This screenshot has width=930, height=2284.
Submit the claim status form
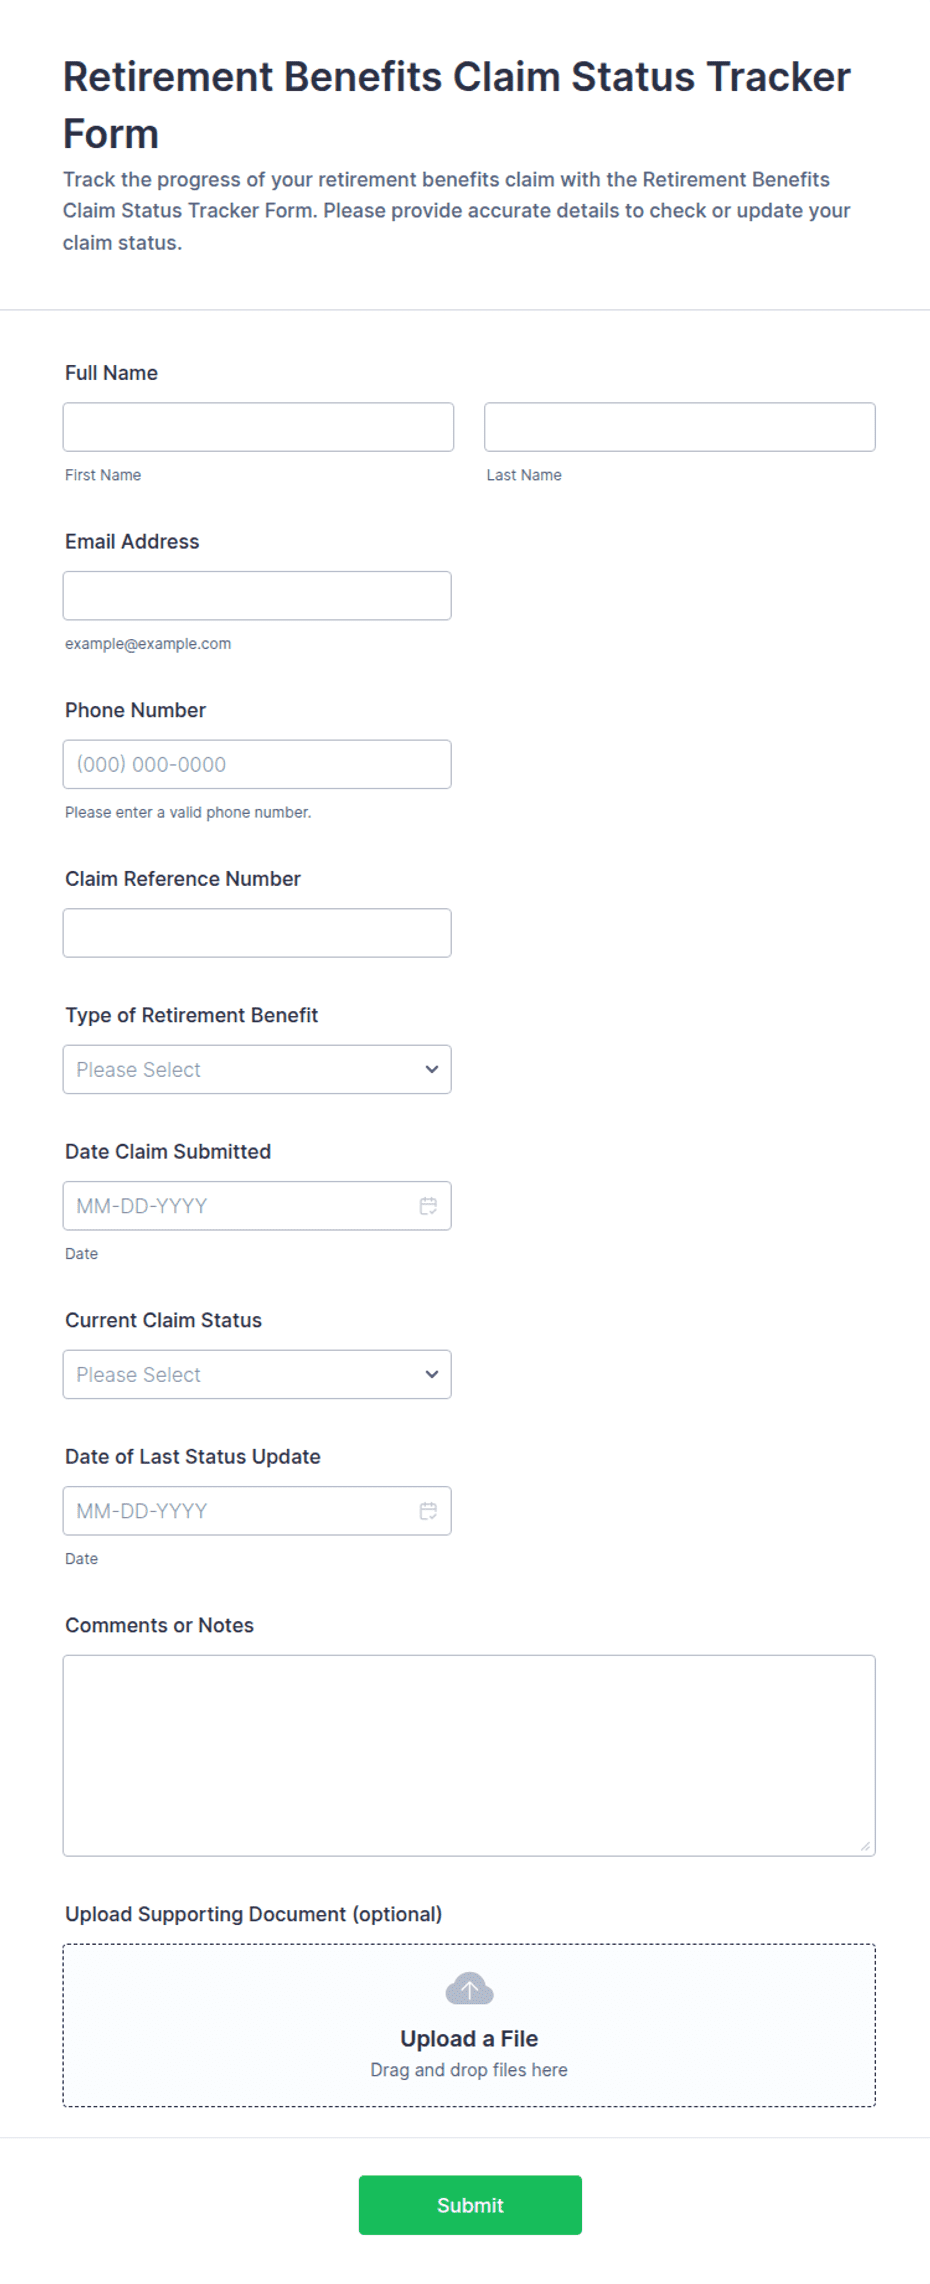[x=470, y=2205]
